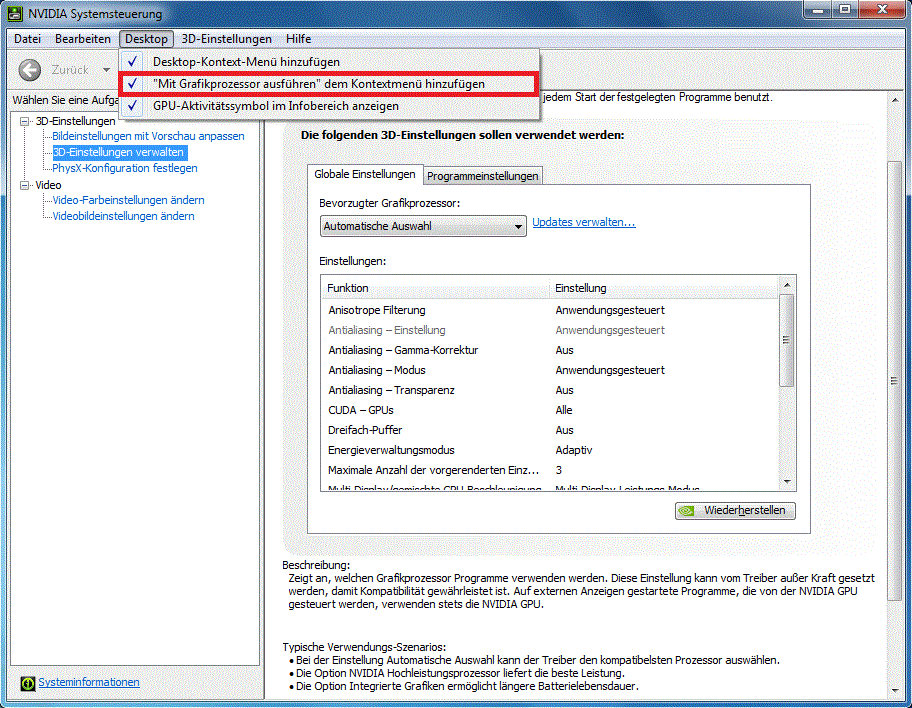
Task: Click the Adaptiv setting value
Action: pos(573,450)
